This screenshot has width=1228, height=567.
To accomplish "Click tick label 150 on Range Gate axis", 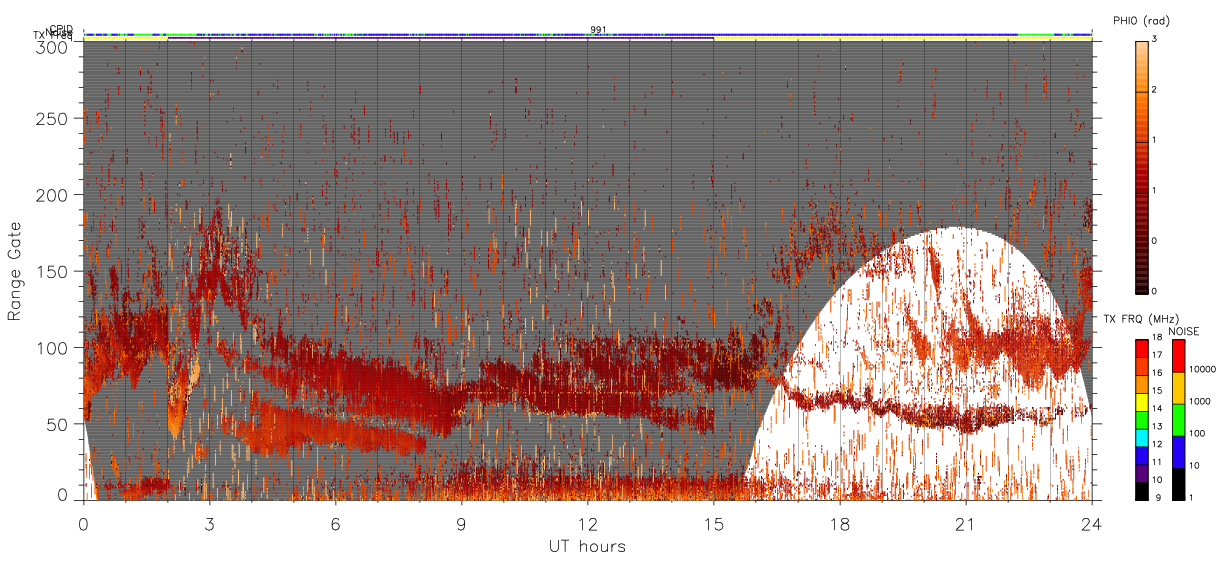I will (52, 271).
